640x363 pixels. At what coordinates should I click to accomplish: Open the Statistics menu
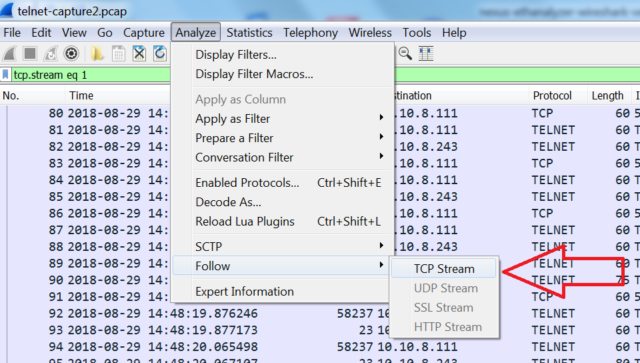[249, 33]
